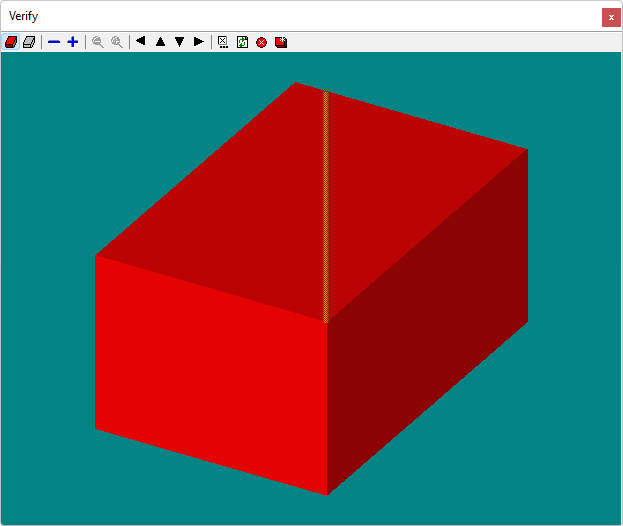Click the second grayed magnifier zoom icon
This screenshot has height=526, width=623.
117,42
